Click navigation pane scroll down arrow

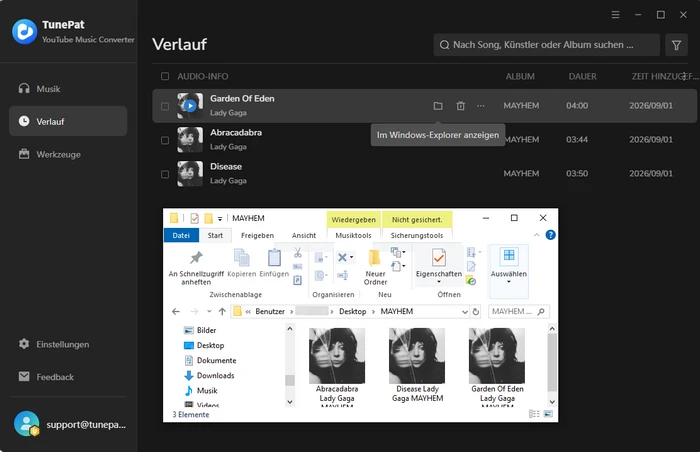pyautogui.click(x=290, y=402)
